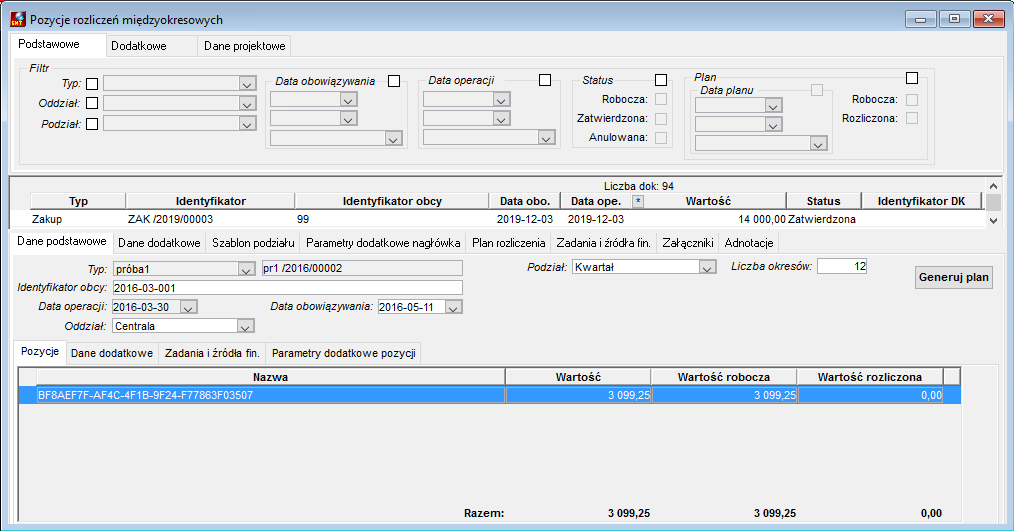Viewport: 1014px width, 531px height.
Task: Select the BF8AEF7F position row
Action: pos(490,395)
